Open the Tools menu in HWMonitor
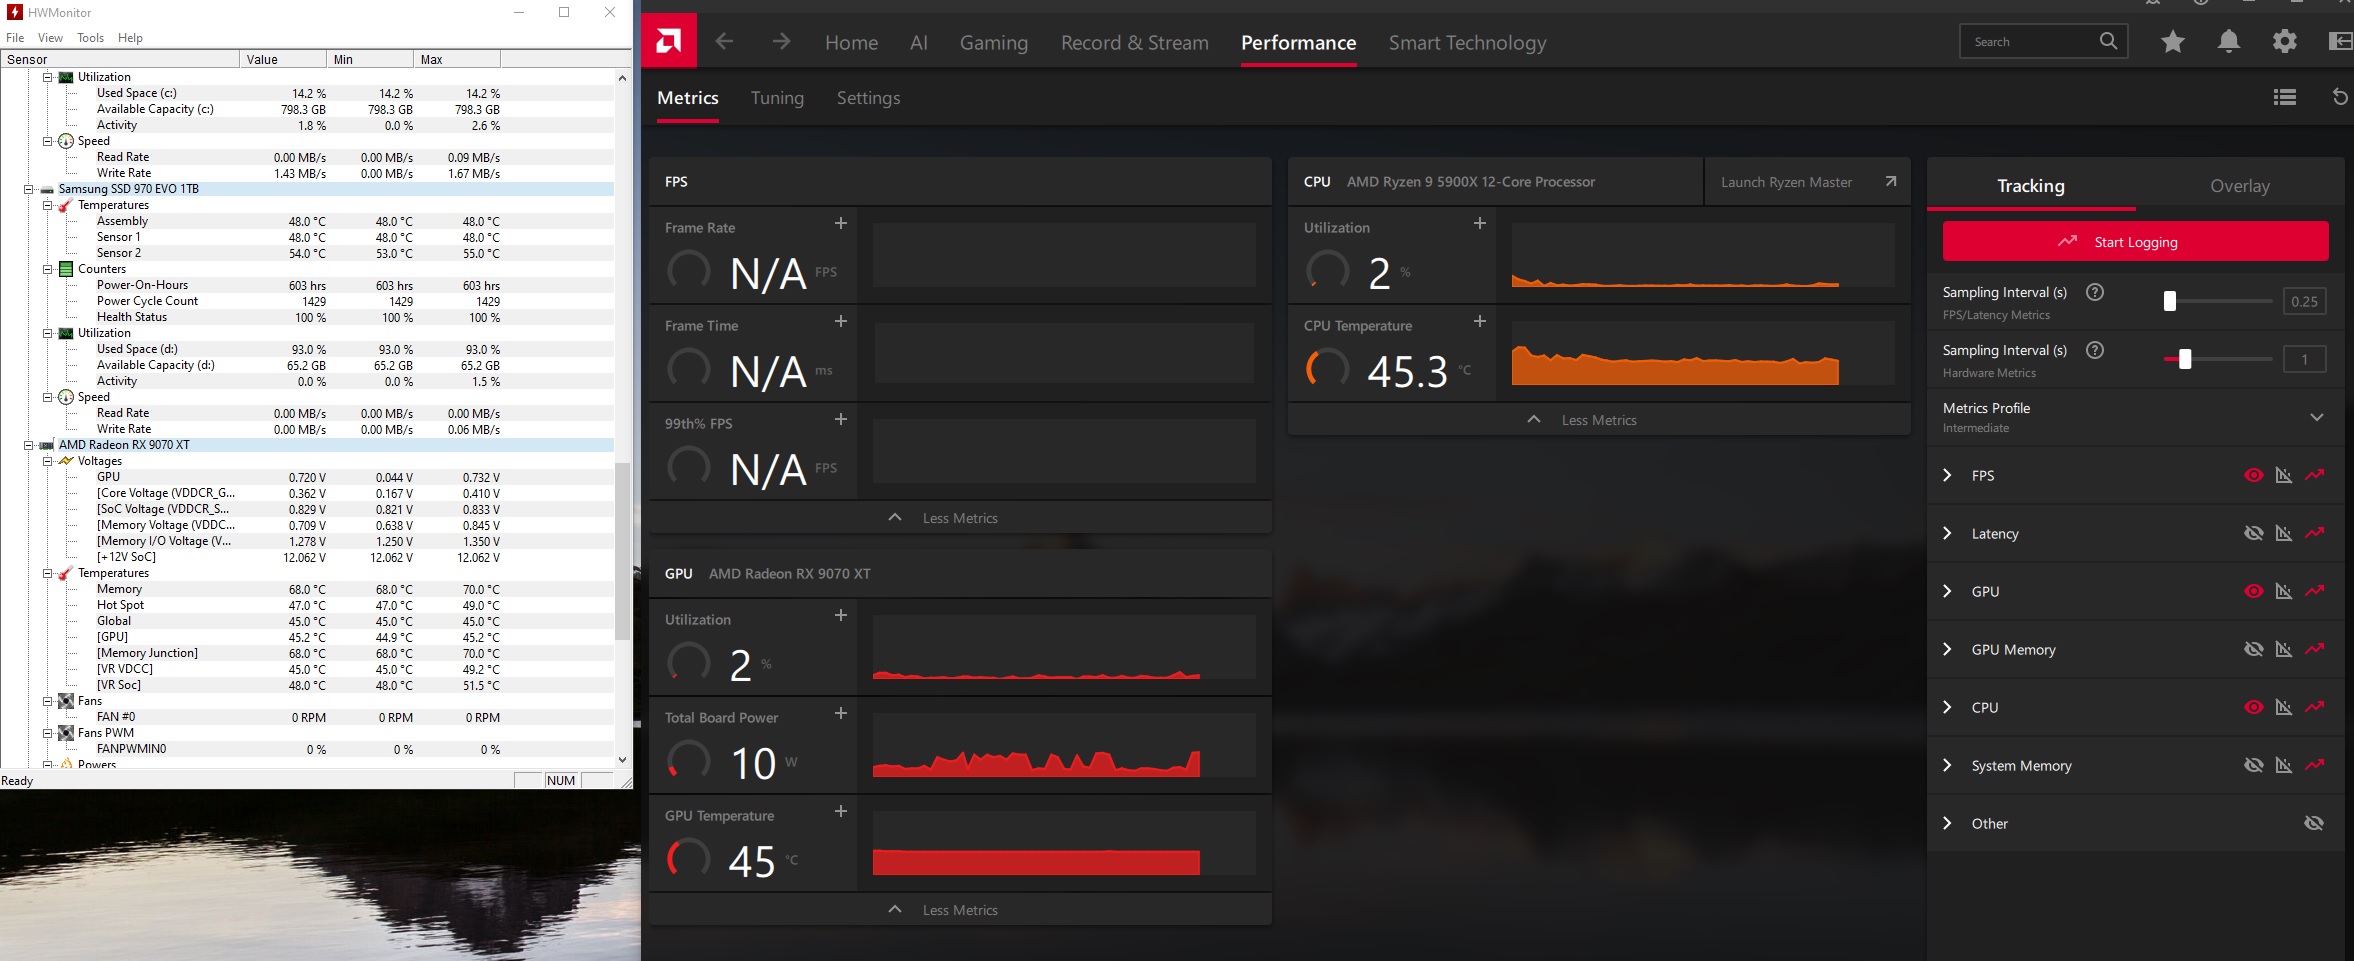Image resolution: width=2354 pixels, height=961 pixels. pyautogui.click(x=90, y=38)
